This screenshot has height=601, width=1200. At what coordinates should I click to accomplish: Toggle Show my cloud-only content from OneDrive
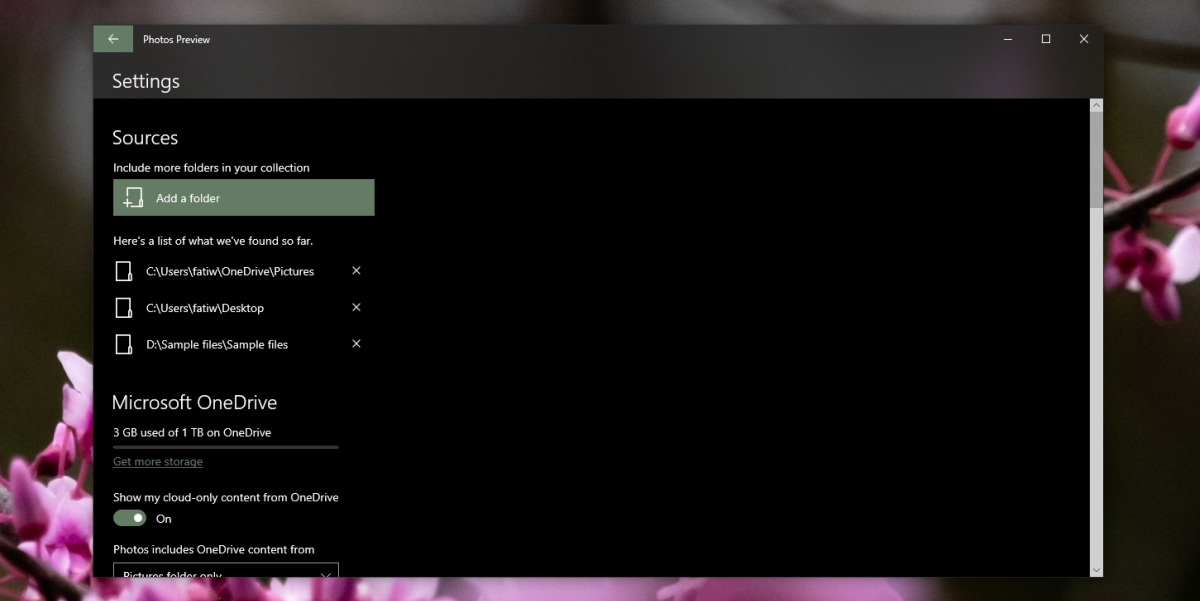click(x=130, y=518)
